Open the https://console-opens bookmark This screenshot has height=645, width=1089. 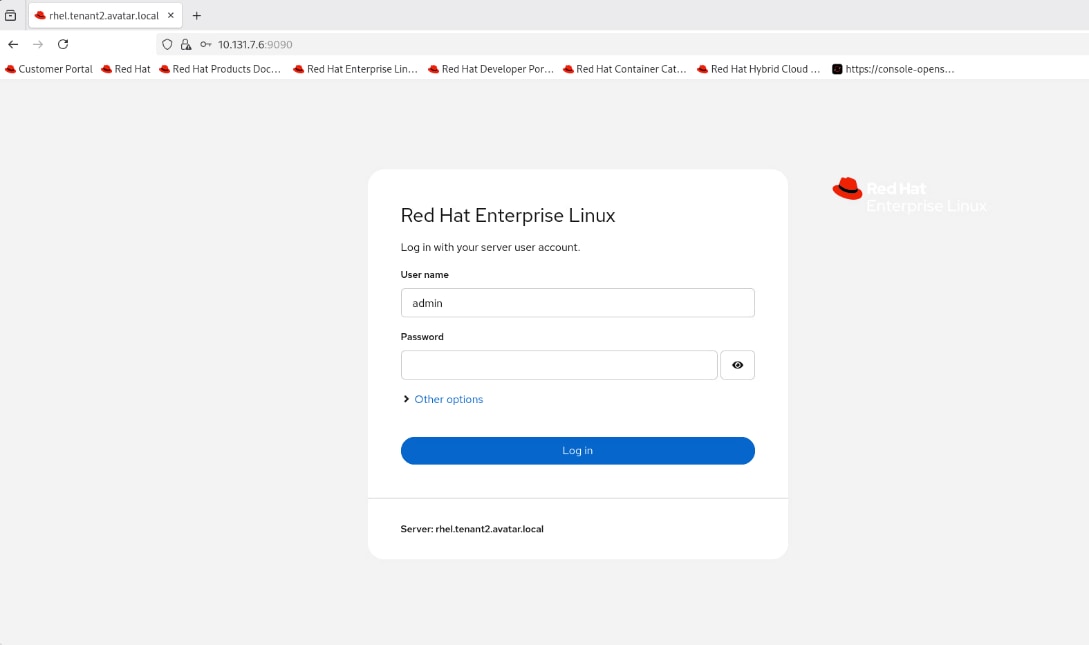tap(893, 69)
